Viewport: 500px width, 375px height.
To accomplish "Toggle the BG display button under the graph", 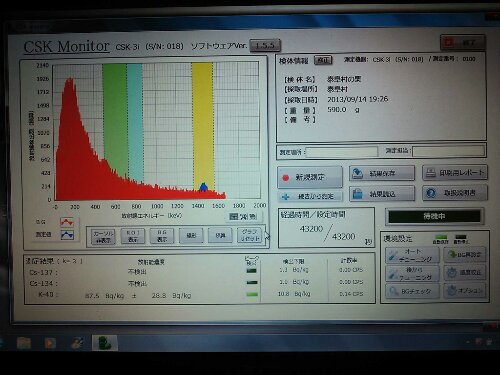I will tap(162, 236).
